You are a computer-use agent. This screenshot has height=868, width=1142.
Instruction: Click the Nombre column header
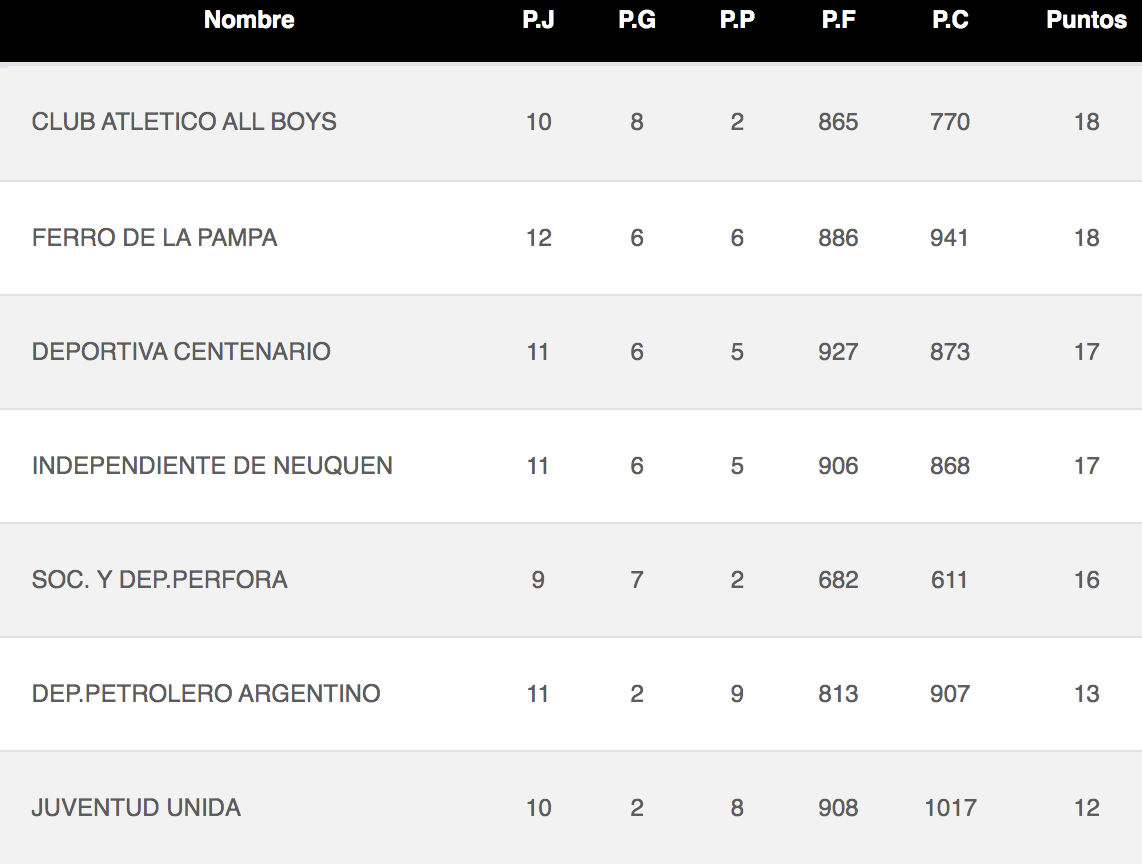point(249,20)
